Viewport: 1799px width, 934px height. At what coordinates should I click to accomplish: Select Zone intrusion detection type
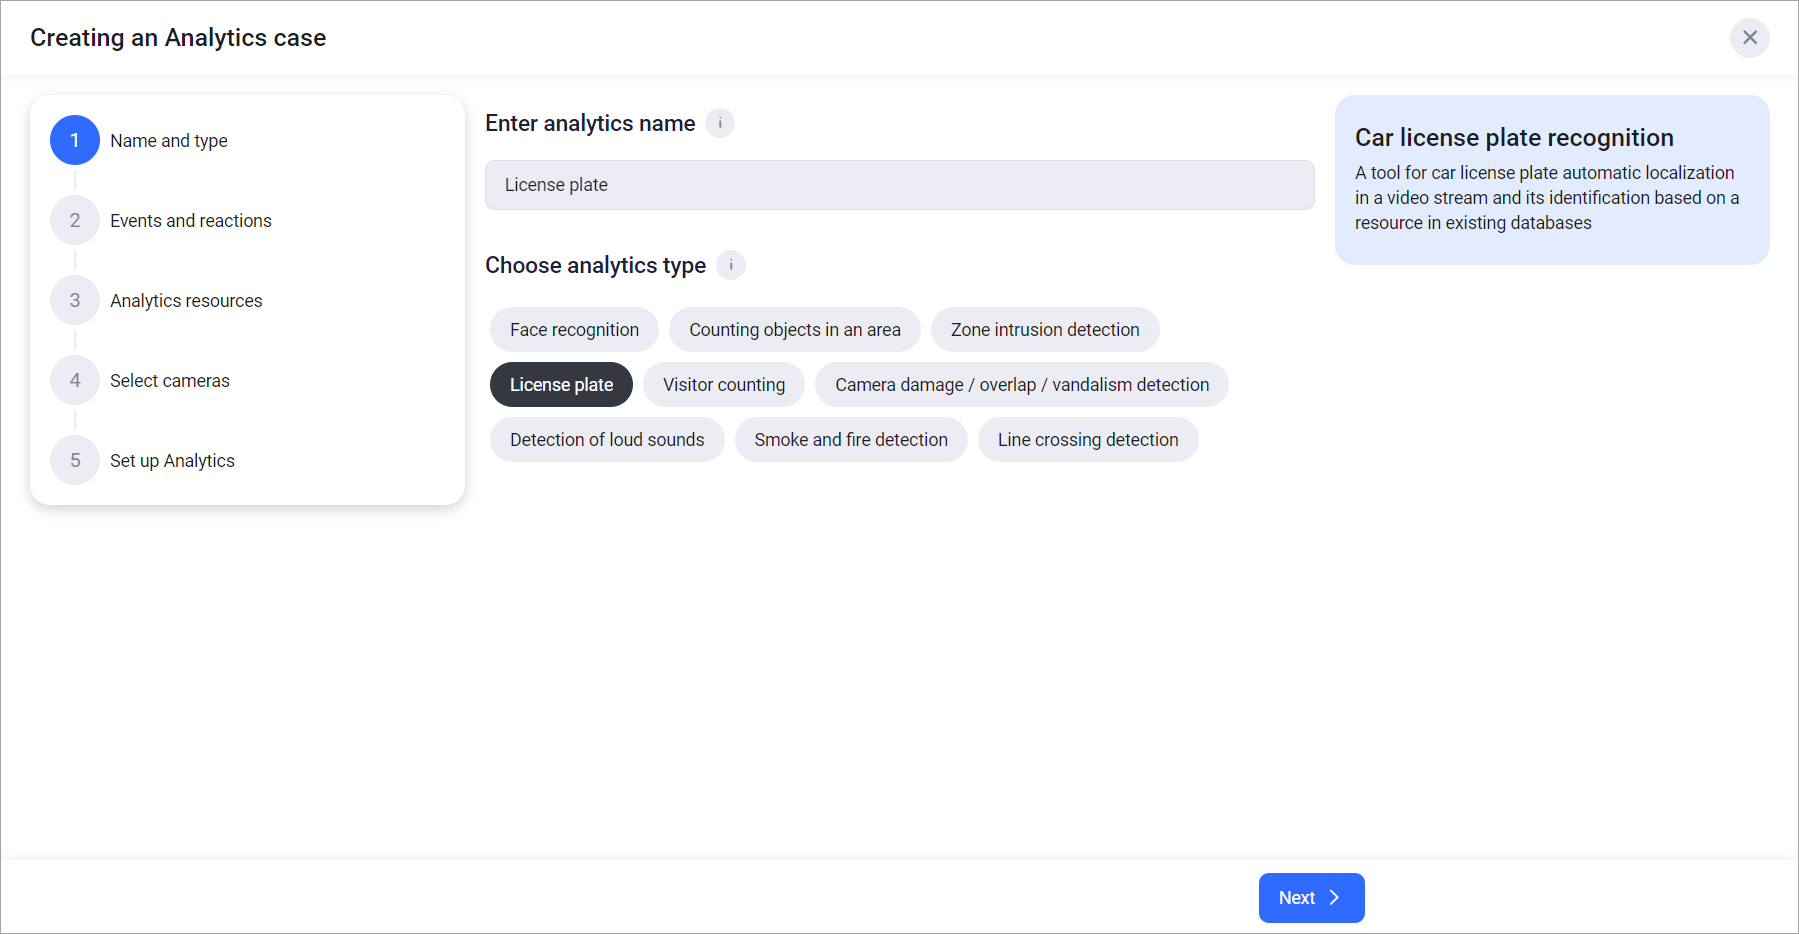point(1044,330)
